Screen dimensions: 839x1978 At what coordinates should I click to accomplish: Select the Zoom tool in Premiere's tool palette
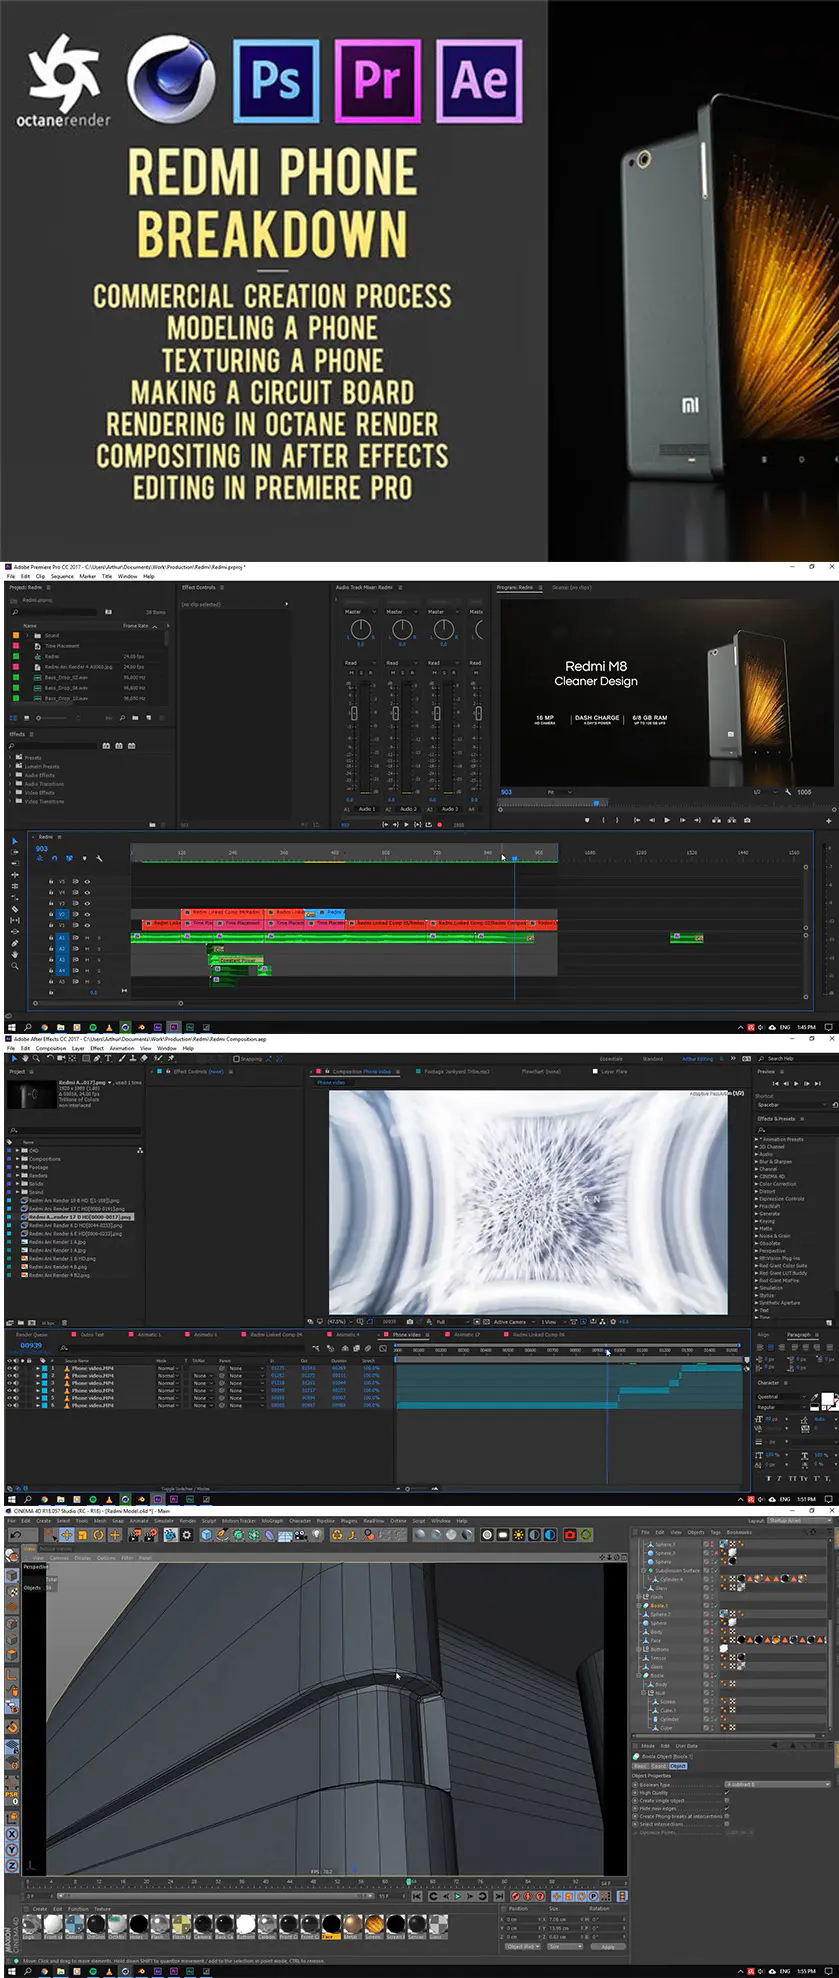pyautogui.click(x=14, y=966)
